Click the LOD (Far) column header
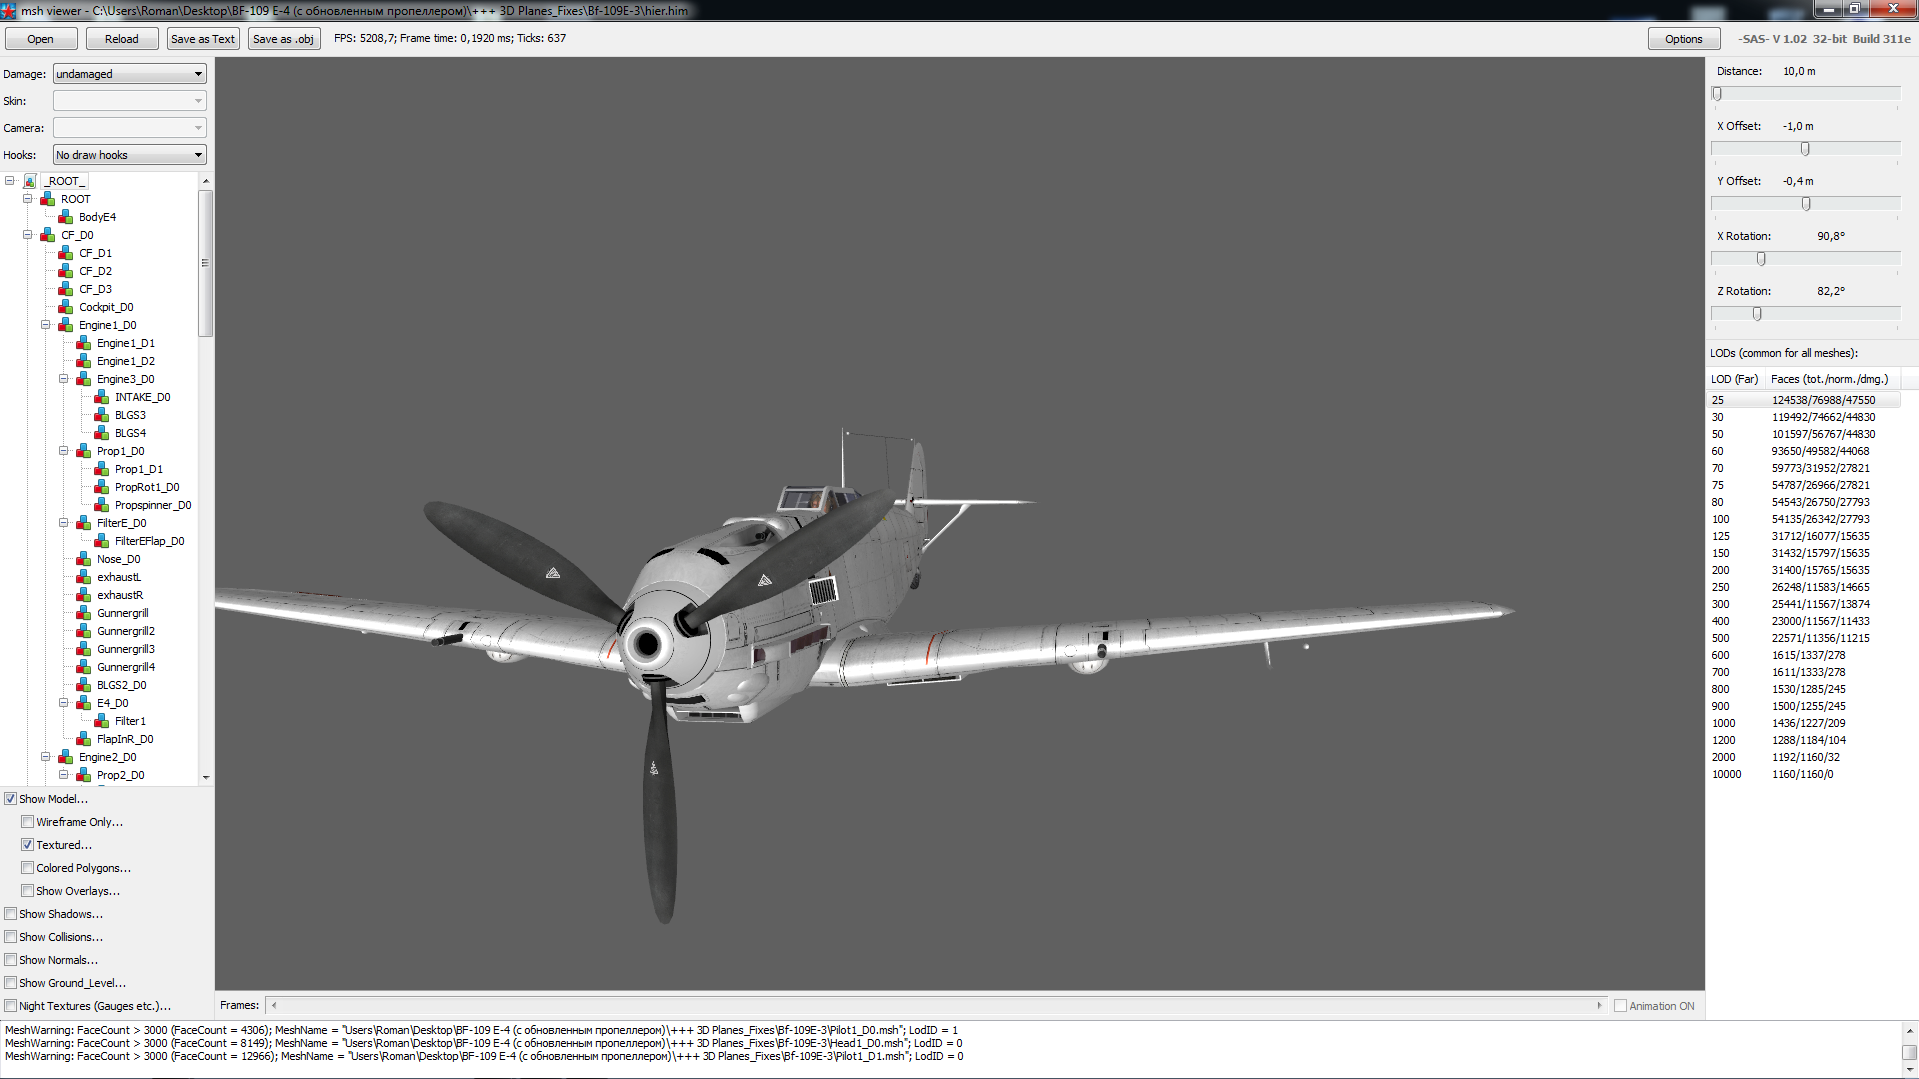 (1735, 379)
